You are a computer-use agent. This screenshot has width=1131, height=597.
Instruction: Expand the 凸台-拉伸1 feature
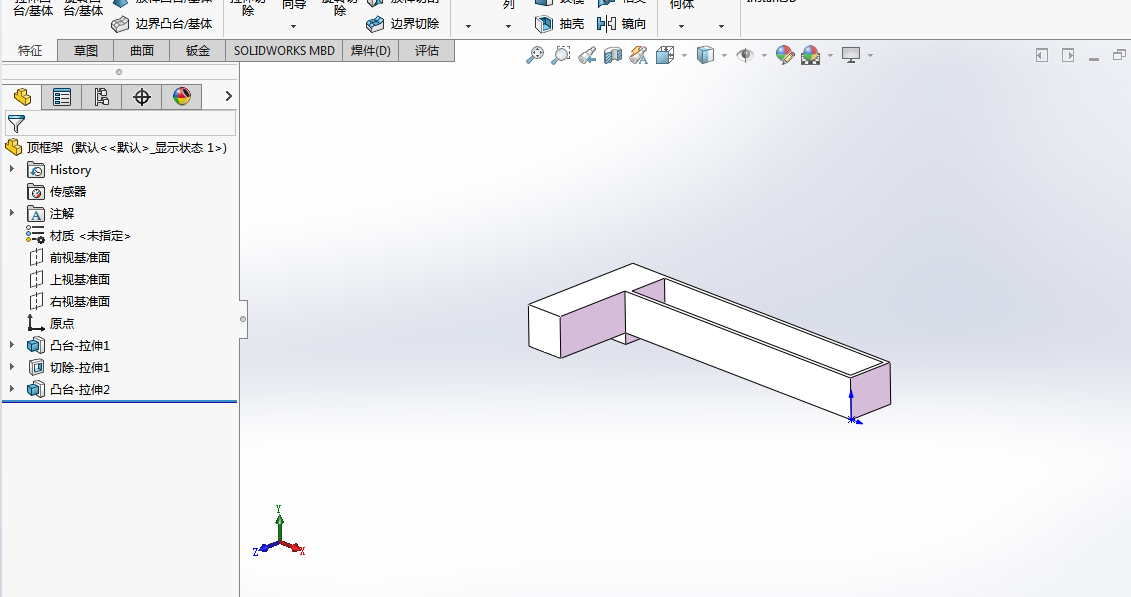point(12,345)
